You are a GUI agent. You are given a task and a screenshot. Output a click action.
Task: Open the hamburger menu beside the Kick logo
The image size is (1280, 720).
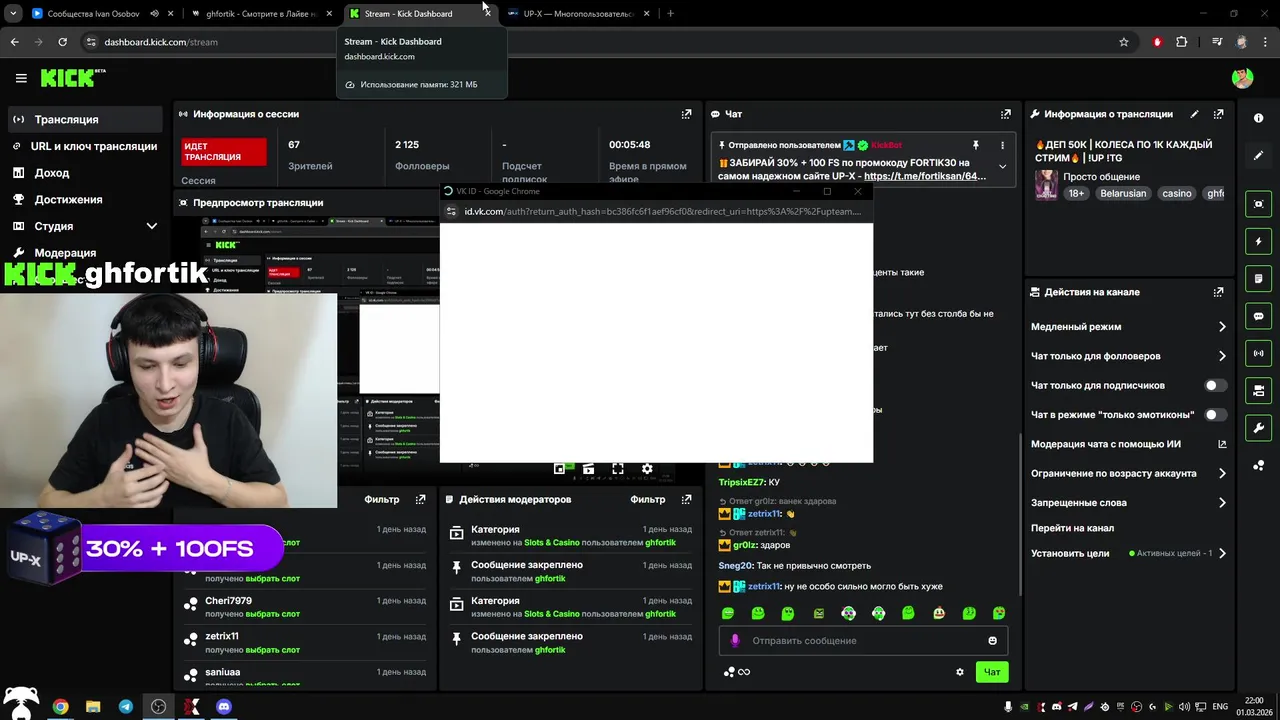(21, 78)
